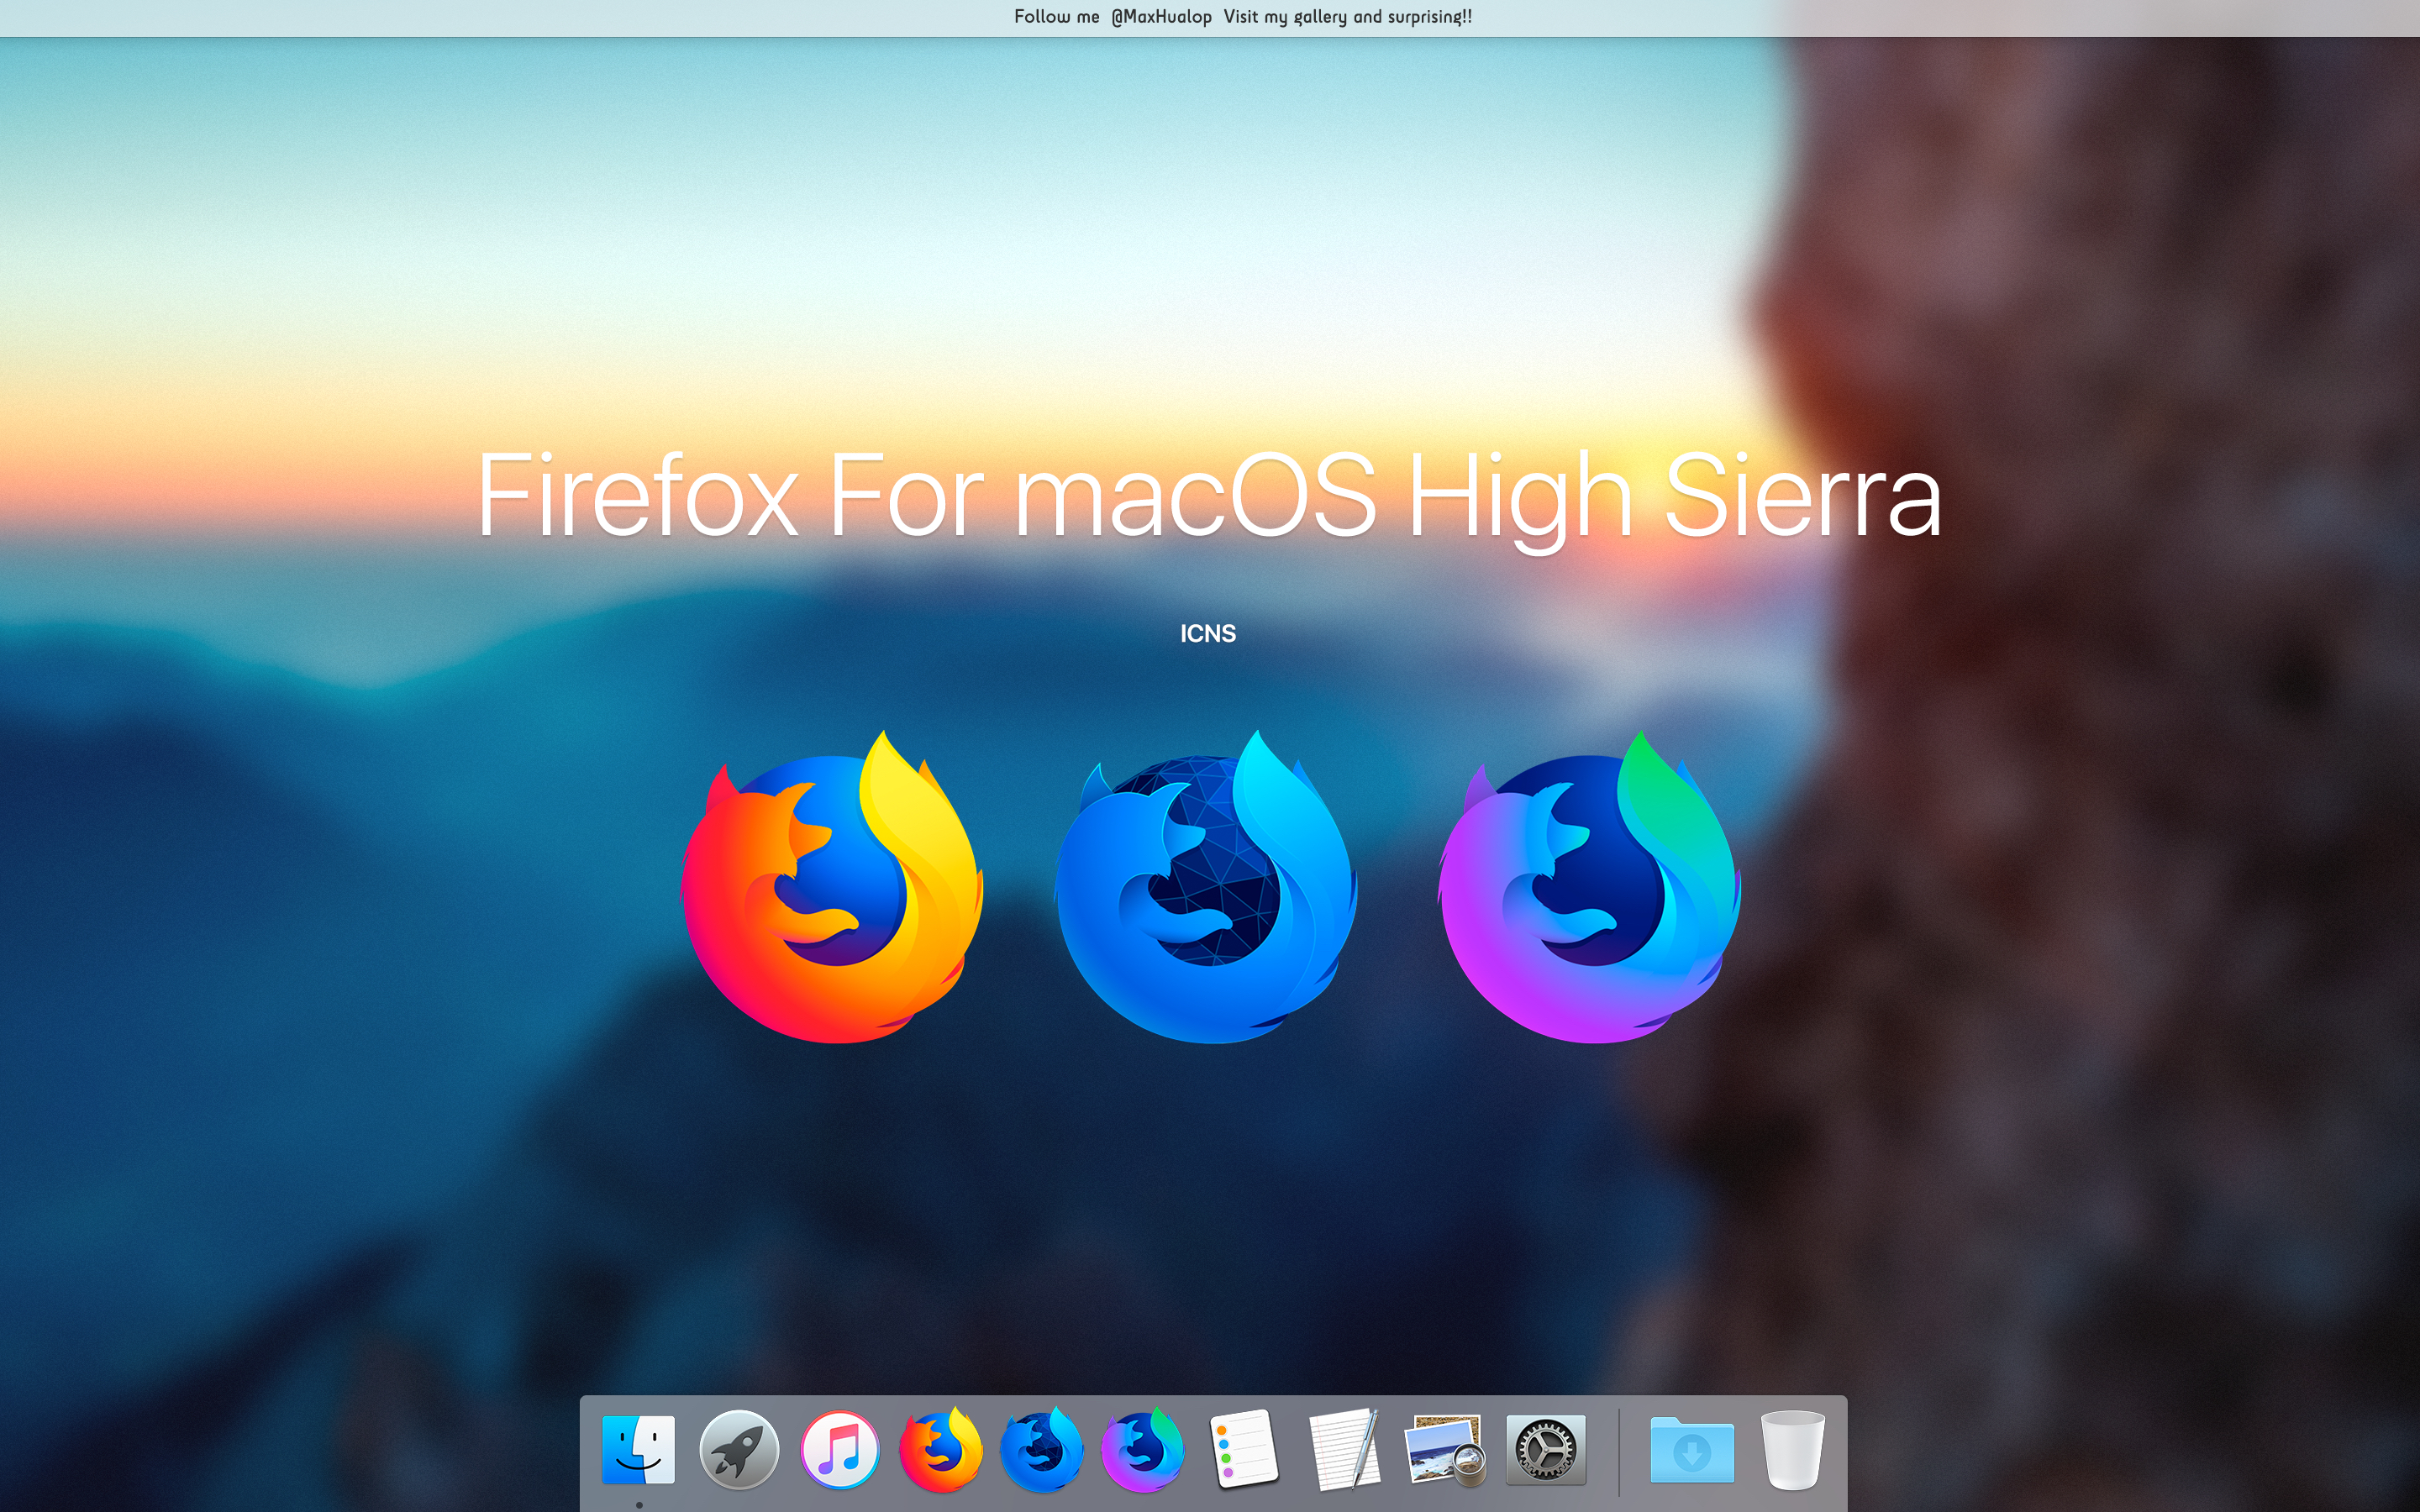Open Firefox from the dock

coord(940,1450)
